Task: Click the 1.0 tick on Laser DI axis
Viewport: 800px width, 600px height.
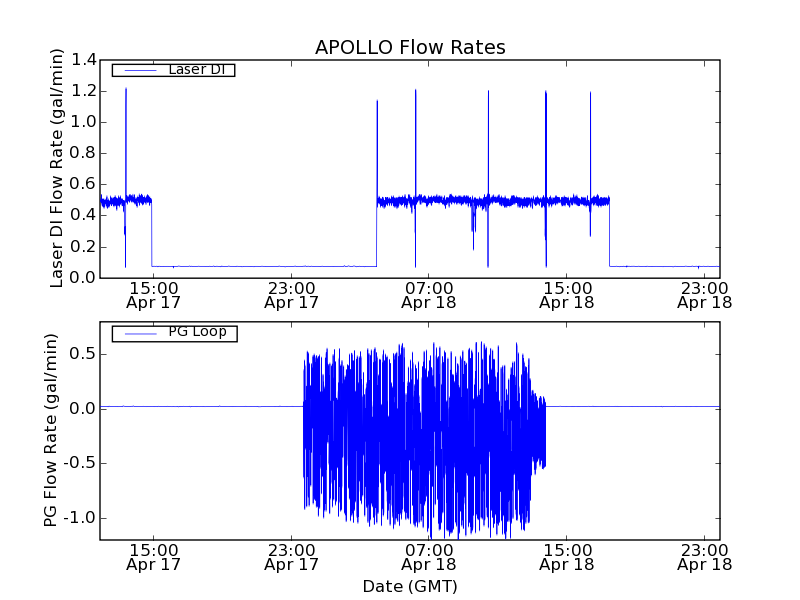Action: [x=83, y=122]
